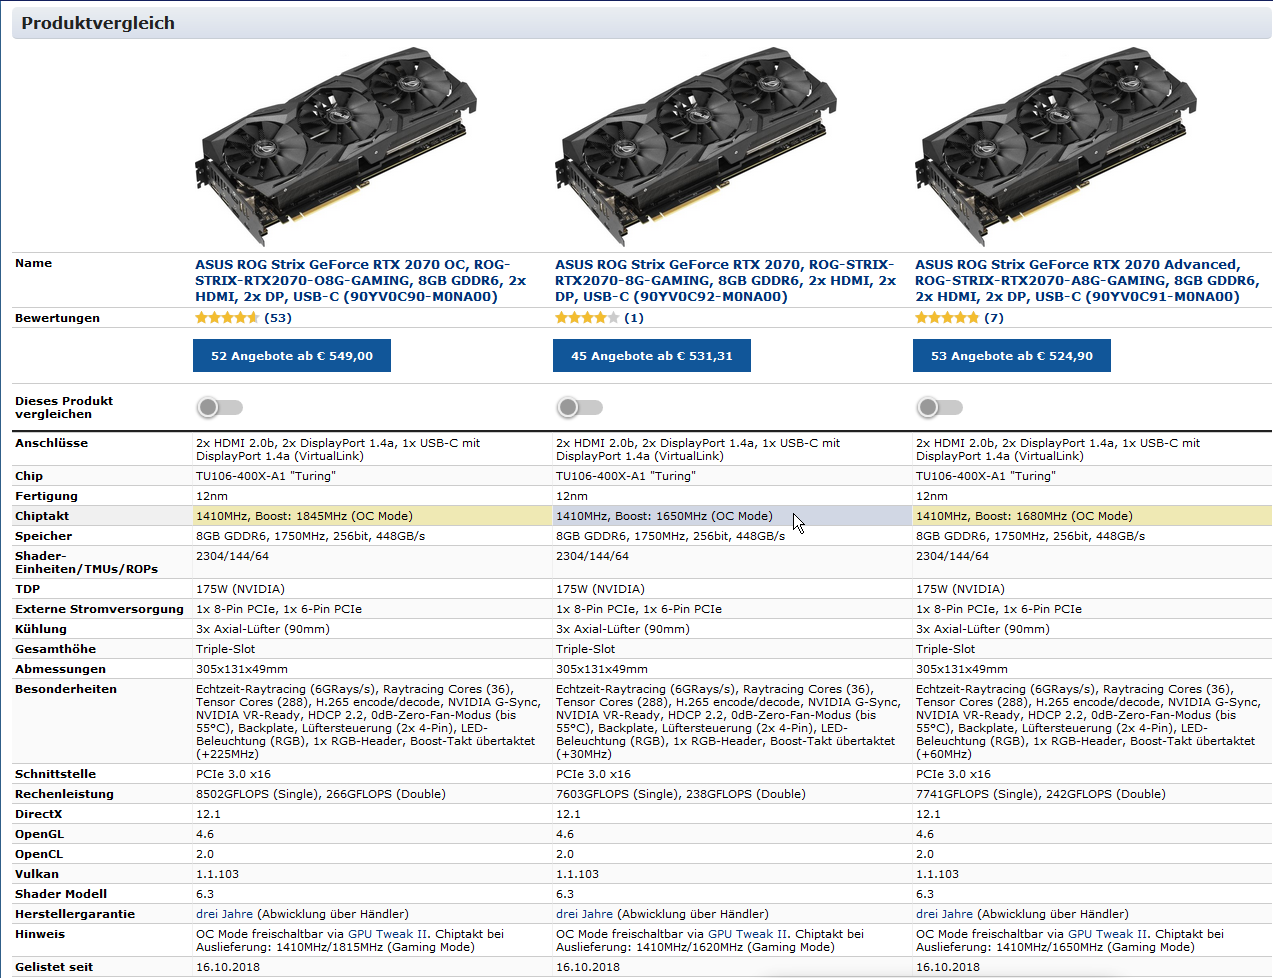Click the Besonderheiten text ending in (+60MHz)
The height and width of the screenshot is (978, 1273).
click(1088, 721)
